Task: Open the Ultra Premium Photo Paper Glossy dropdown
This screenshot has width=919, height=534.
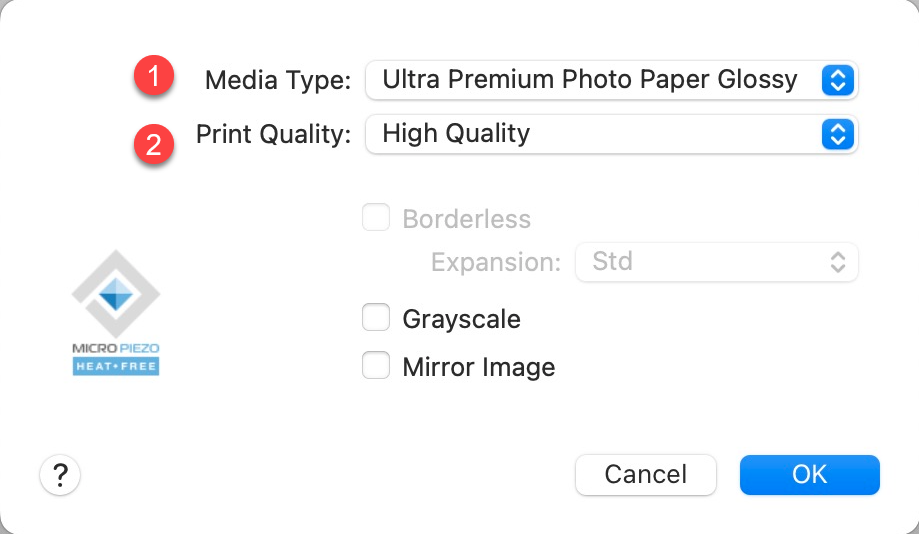Action: point(590,80)
